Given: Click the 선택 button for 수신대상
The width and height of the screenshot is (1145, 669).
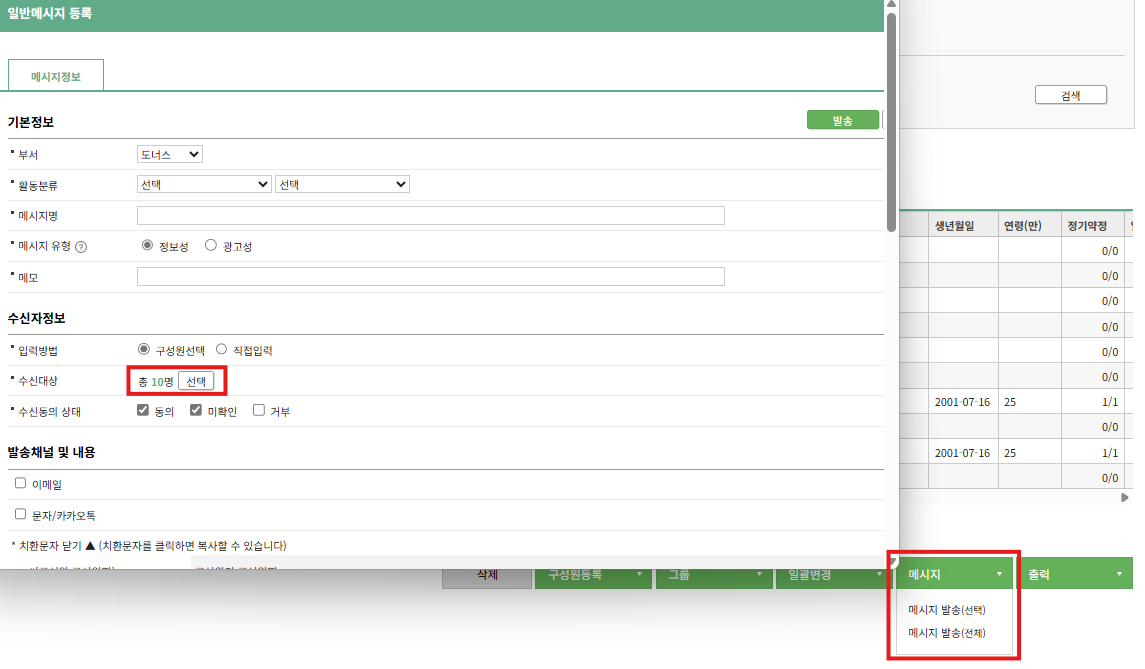Looking at the screenshot, I should click(x=196, y=381).
